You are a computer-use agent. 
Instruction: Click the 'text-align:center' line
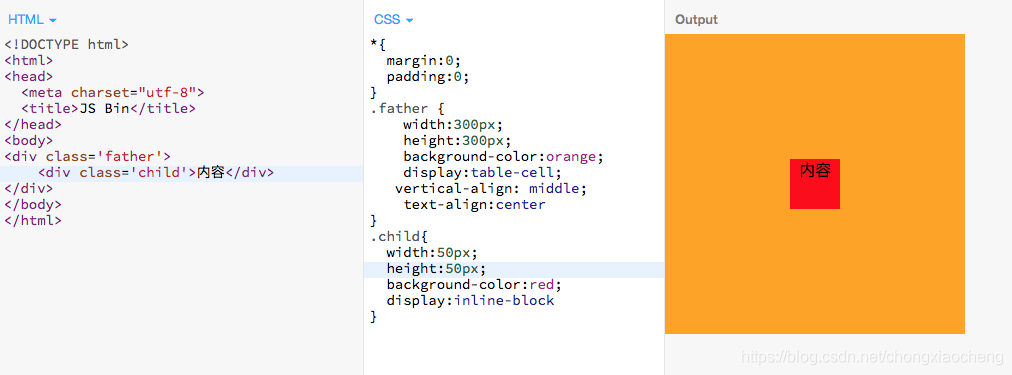tap(474, 205)
